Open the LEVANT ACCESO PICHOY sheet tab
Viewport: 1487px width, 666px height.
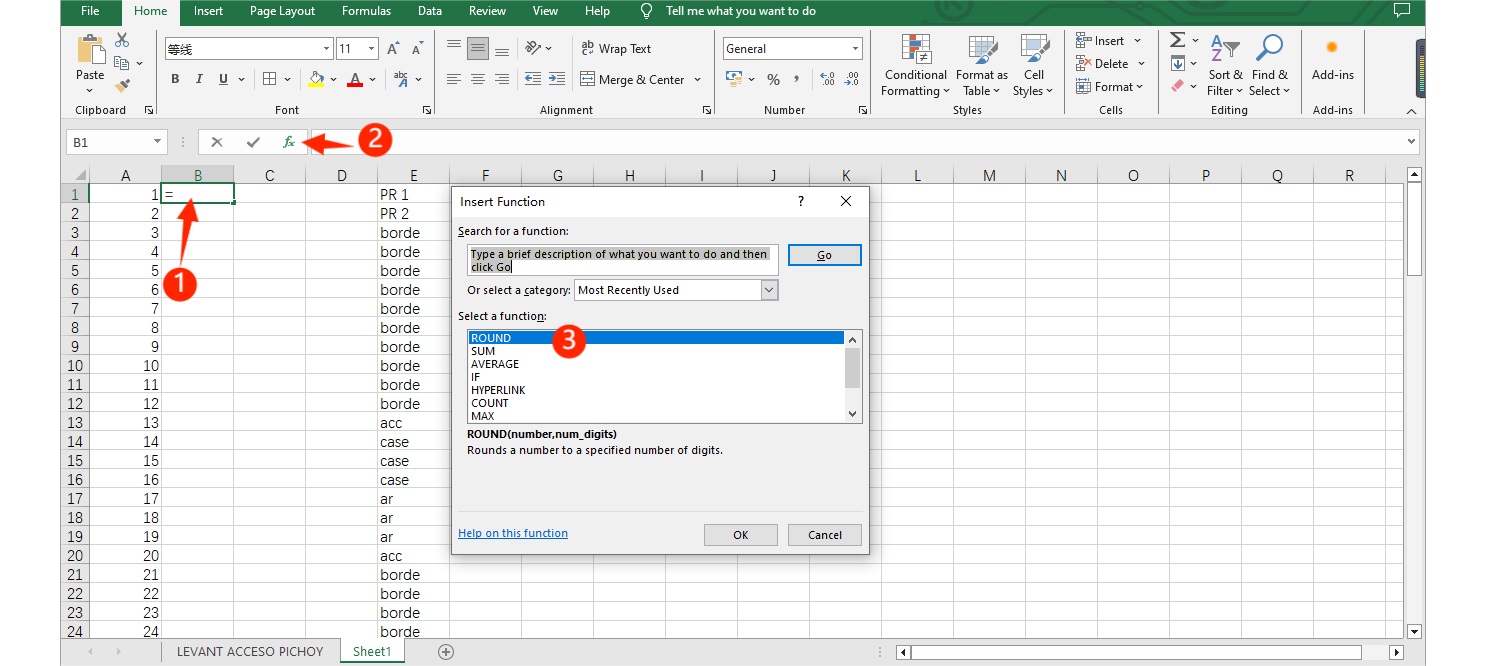coord(250,651)
